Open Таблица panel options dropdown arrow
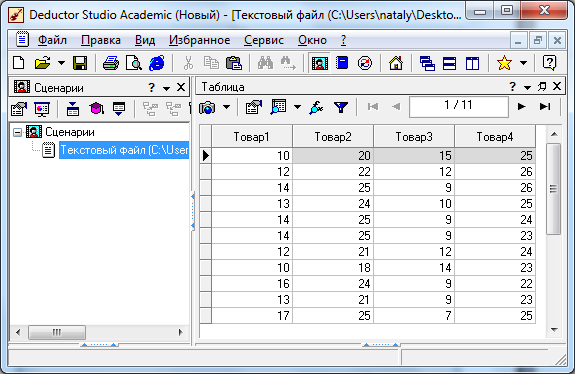This screenshot has height=374, width=575. tap(527, 87)
